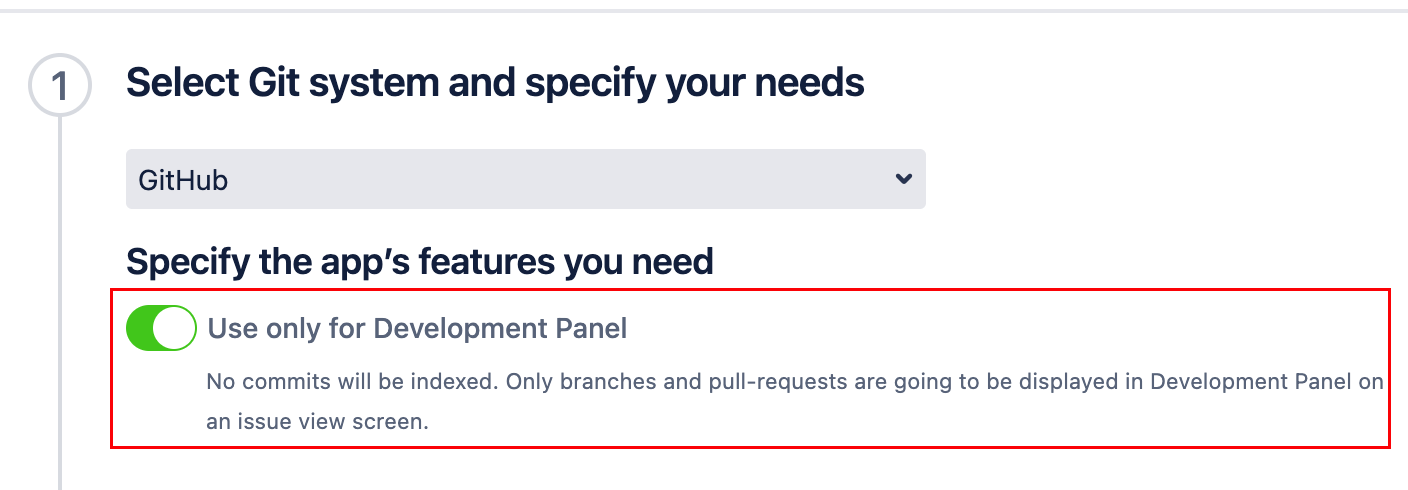Viewport: 1408px width, 490px height.
Task: Click the number 1 inside step circle
Action: coord(60,87)
